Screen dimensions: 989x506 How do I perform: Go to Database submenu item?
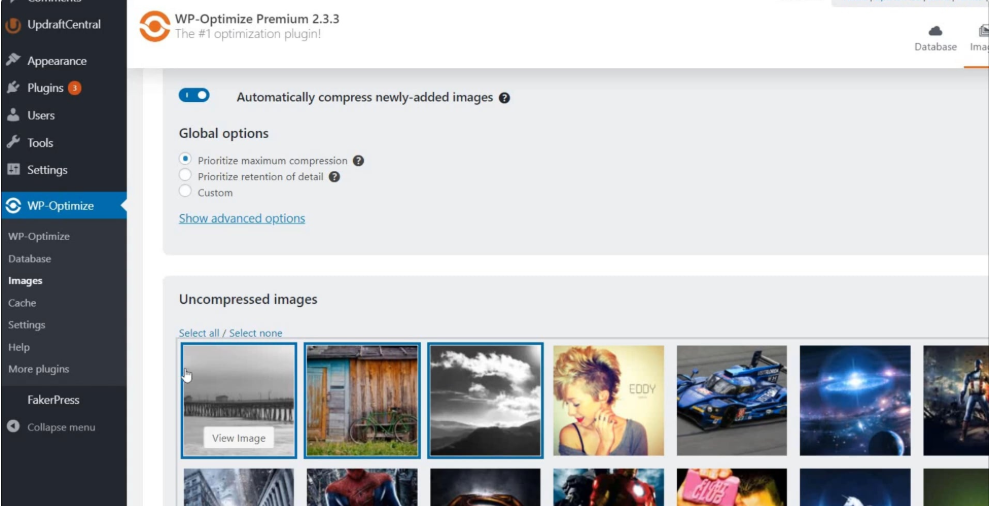[x=30, y=259]
